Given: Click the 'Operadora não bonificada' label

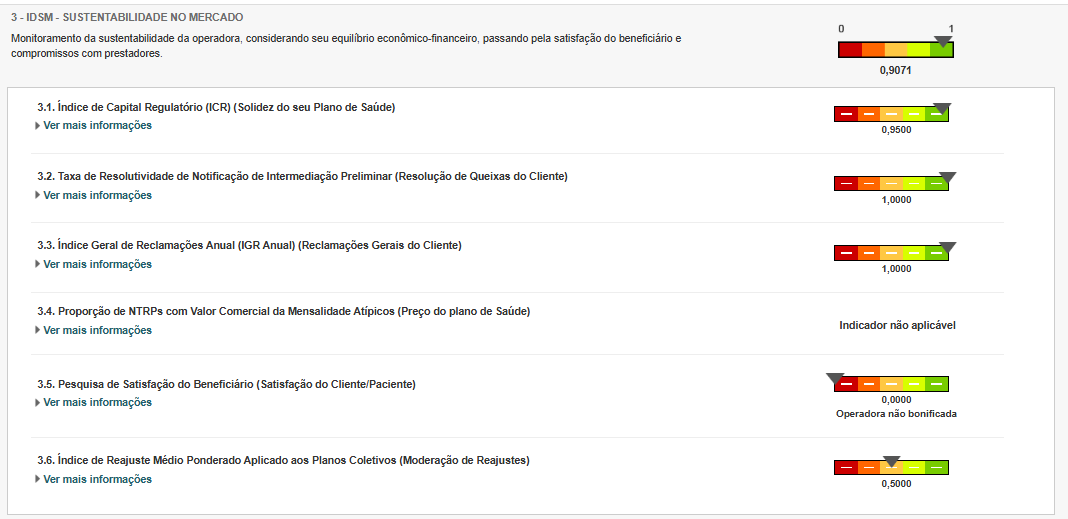Looking at the screenshot, I should [896, 414].
